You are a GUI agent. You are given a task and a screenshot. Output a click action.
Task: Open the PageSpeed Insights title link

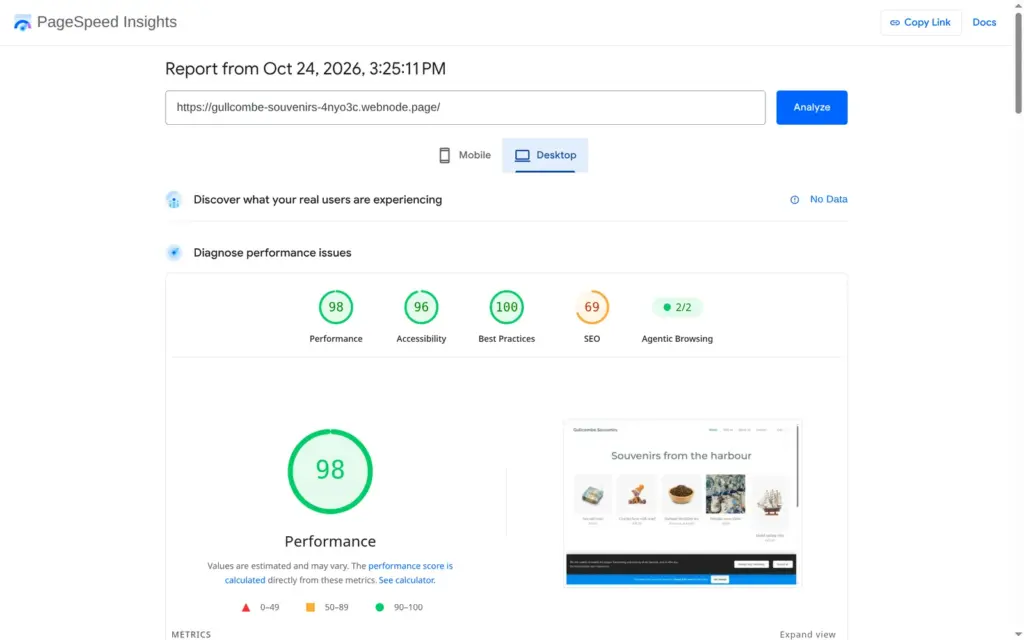[106, 22]
